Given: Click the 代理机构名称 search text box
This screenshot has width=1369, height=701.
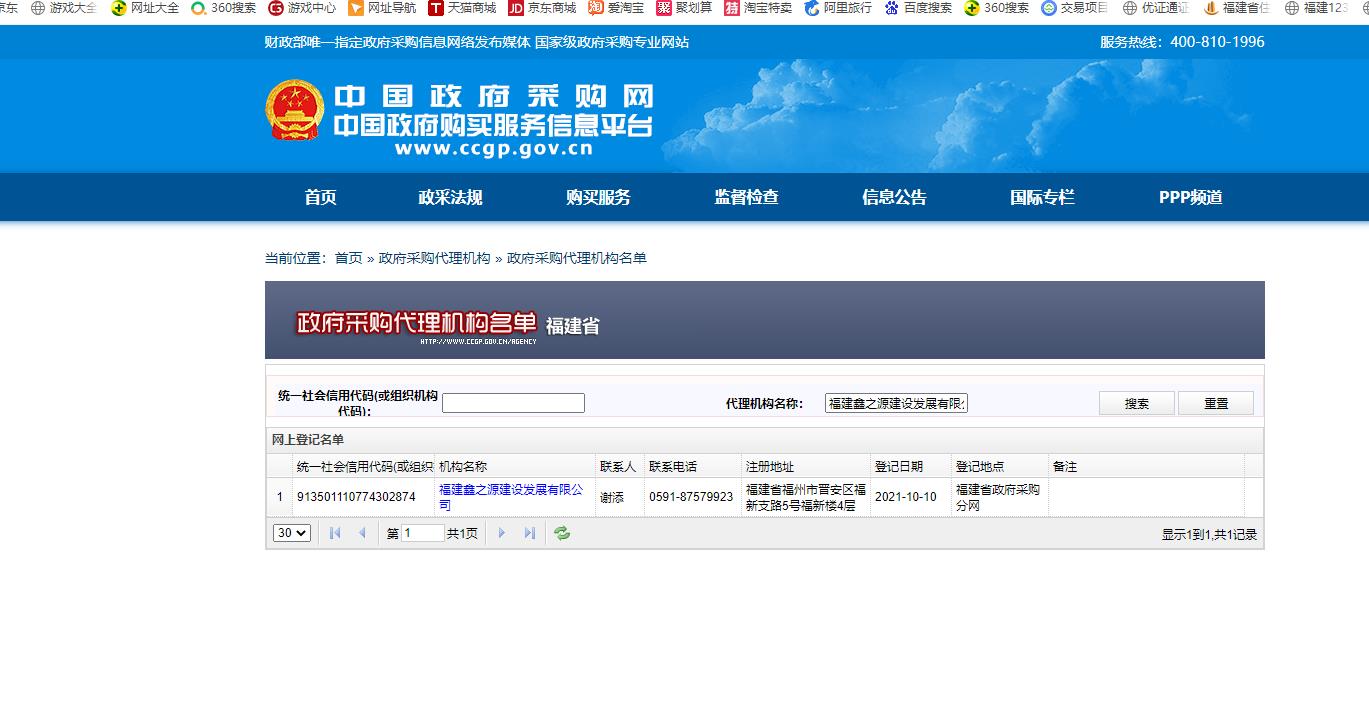Looking at the screenshot, I should pos(896,403).
